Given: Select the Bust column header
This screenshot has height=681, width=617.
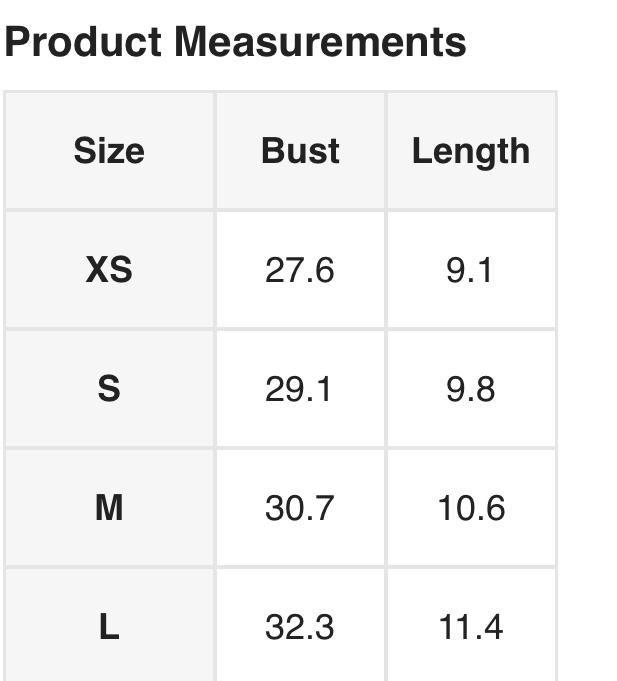Looking at the screenshot, I should pos(300,151).
